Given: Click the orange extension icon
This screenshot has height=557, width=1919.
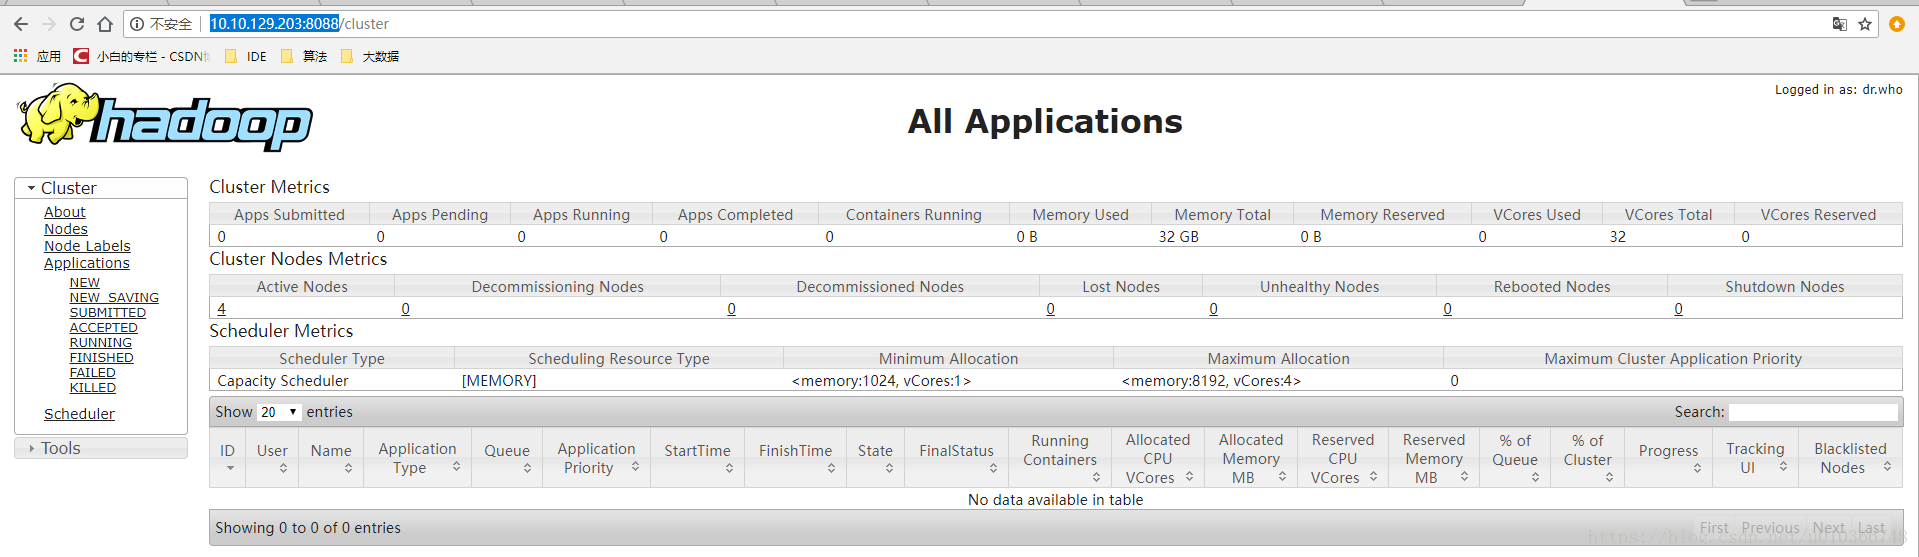Looking at the screenshot, I should click(x=1897, y=24).
